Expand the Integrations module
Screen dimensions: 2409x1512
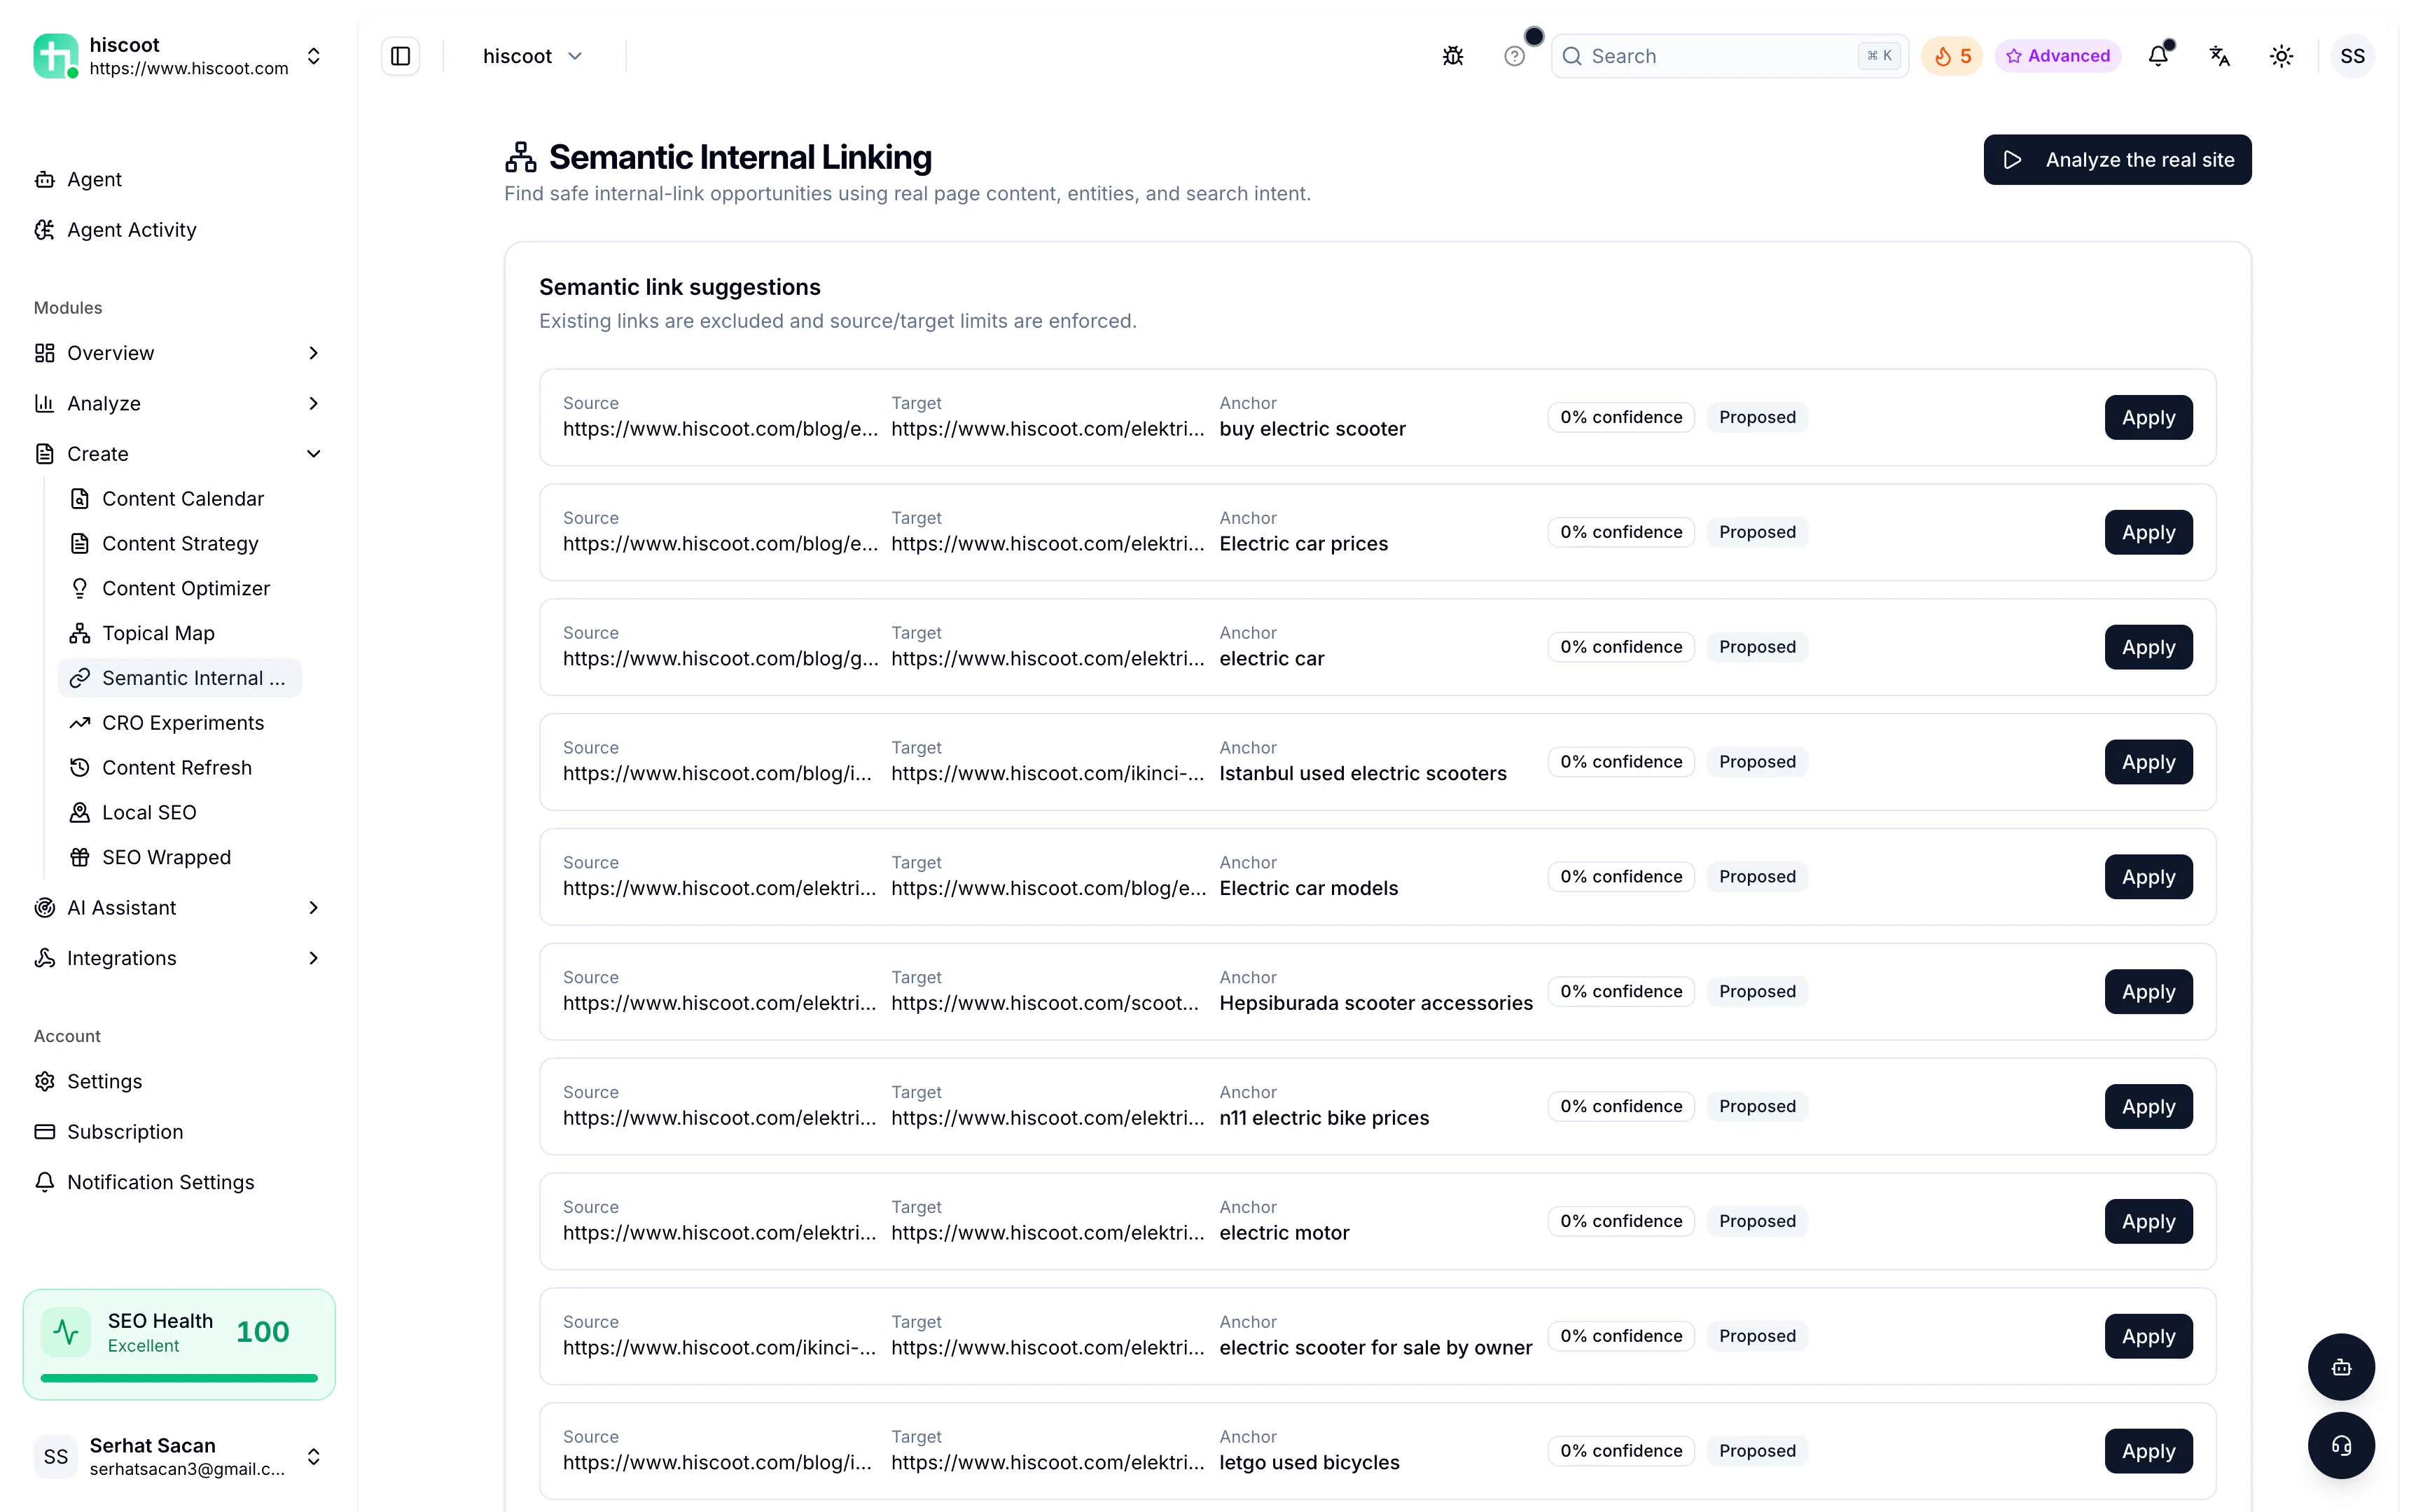click(179, 958)
